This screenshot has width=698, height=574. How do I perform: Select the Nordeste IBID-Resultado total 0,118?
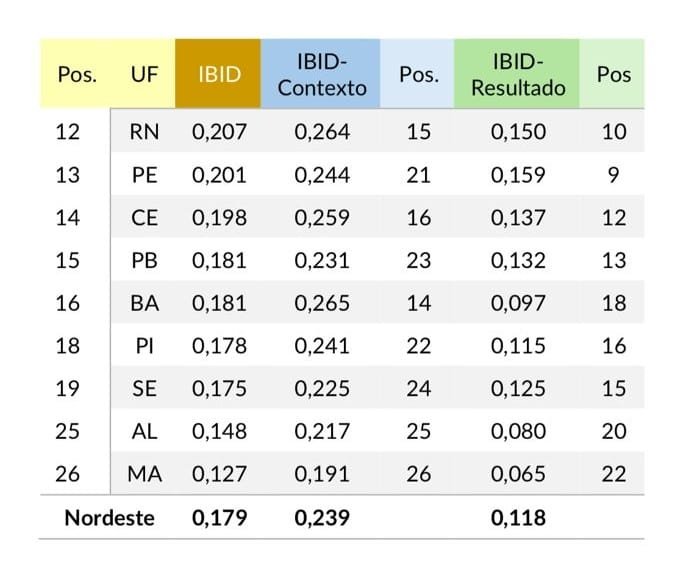click(x=518, y=518)
